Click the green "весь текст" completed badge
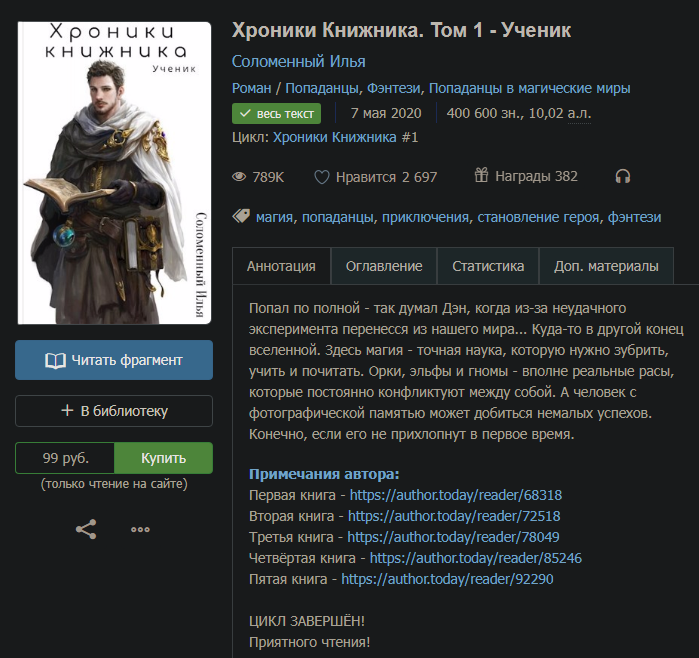699x658 pixels. (276, 114)
